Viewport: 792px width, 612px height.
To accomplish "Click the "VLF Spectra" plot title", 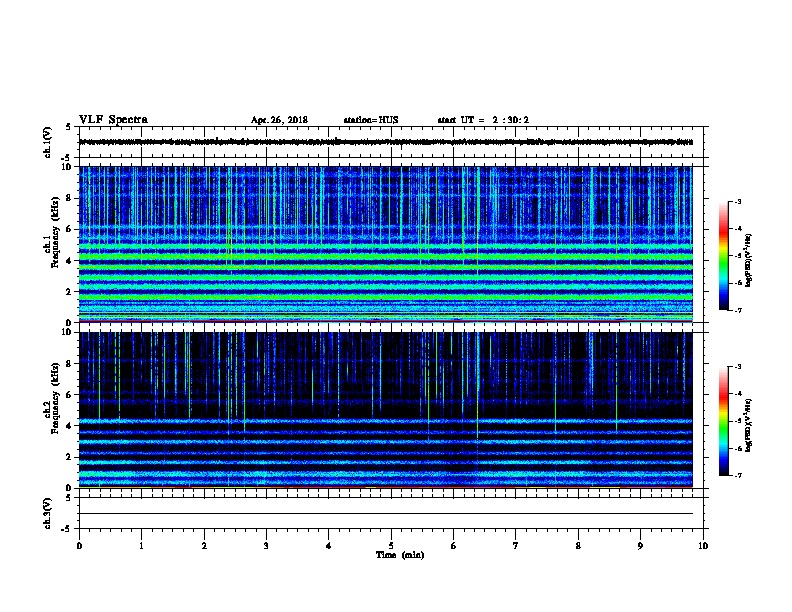I will 113,120.
